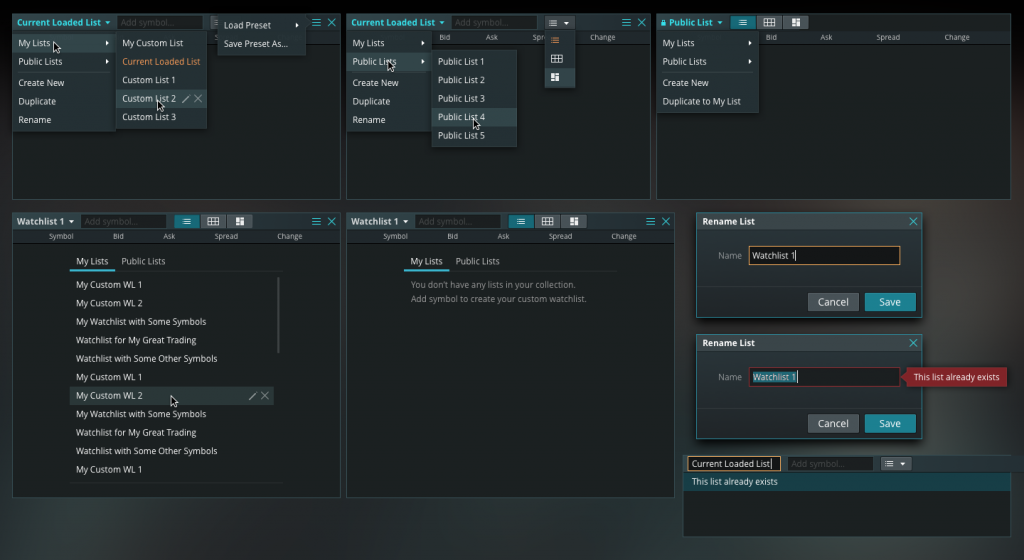Toggle Current Loaded List dropdown above Public List submenu
This screenshot has width=1024, height=560.
(x=398, y=22)
